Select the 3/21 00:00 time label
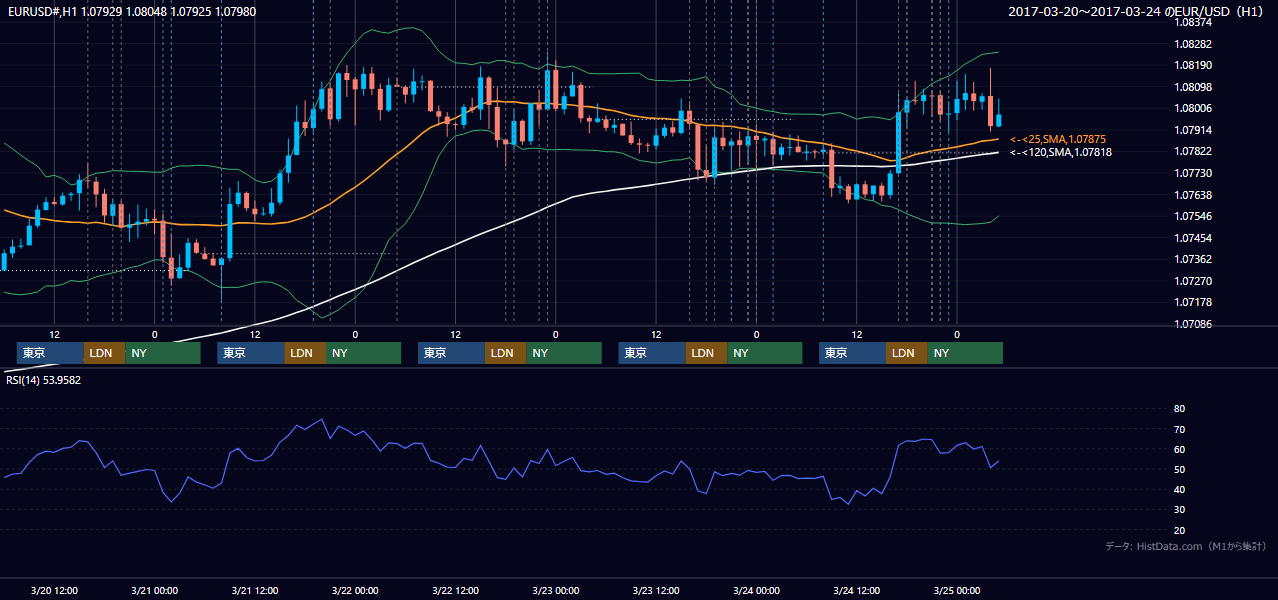1278x600 pixels. coord(155,590)
